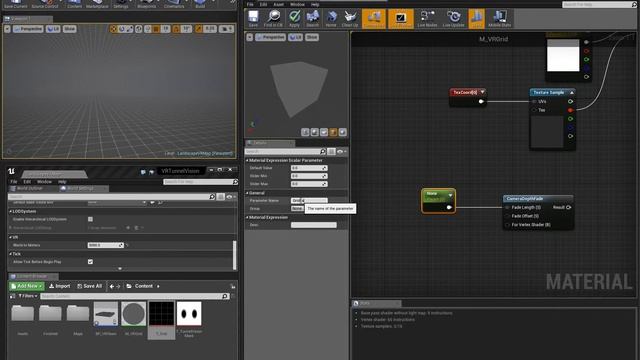The image size is (640, 360).
Task: Collapse the Tick section in World Settings
Action: (x=11, y=254)
